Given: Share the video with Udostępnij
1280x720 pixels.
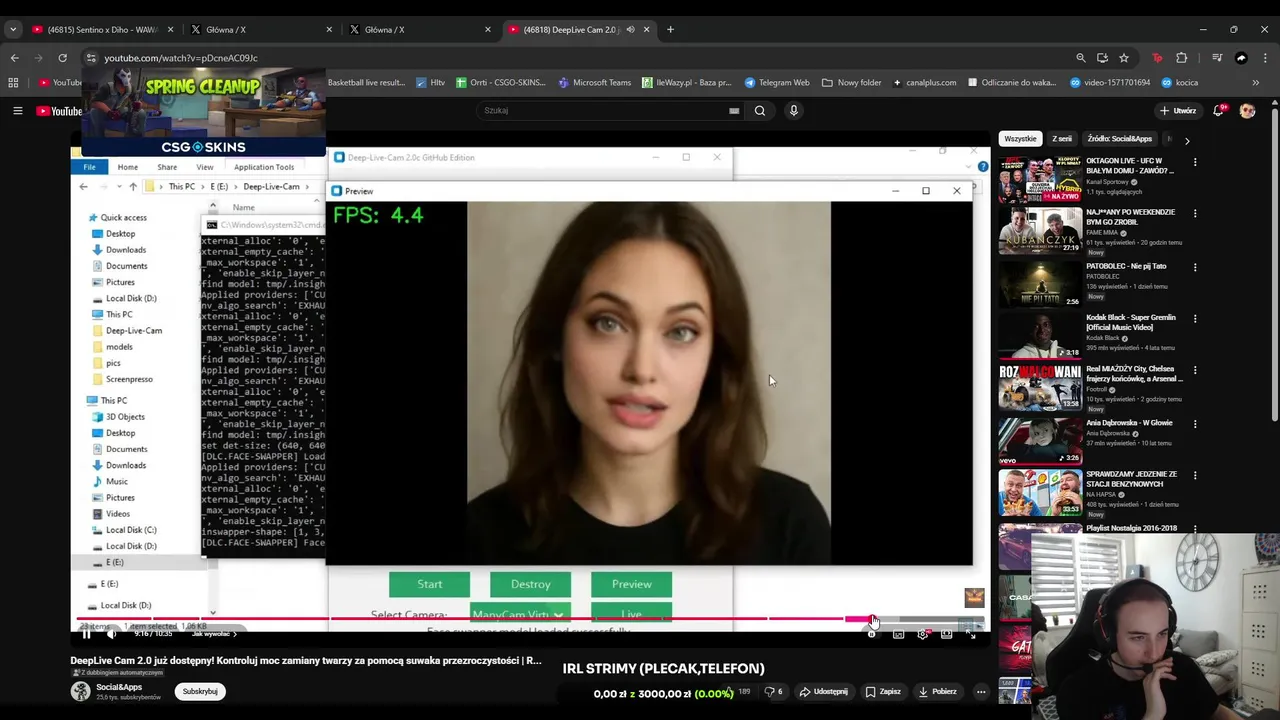Looking at the screenshot, I should [x=824, y=692].
